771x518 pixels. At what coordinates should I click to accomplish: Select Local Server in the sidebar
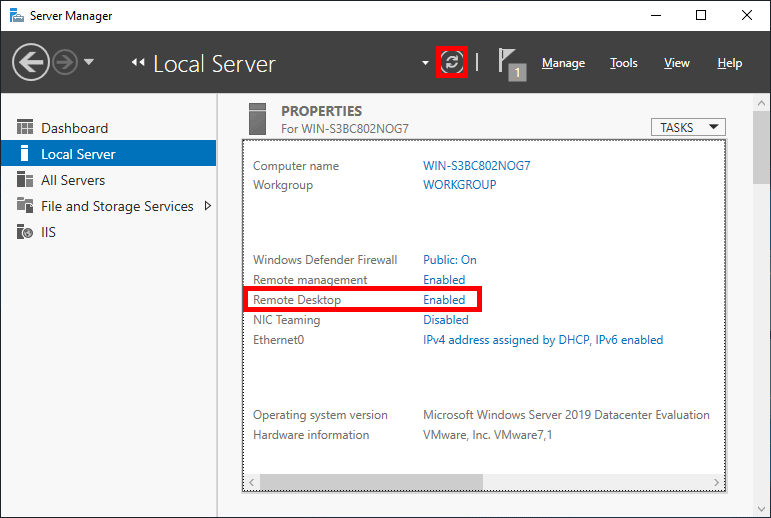[x=78, y=154]
